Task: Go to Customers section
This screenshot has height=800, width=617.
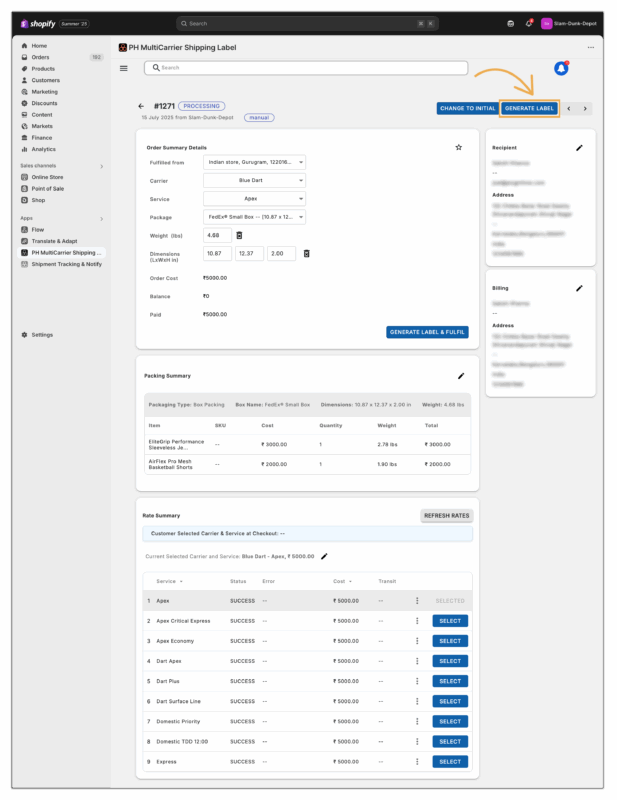Action: click(x=45, y=80)
